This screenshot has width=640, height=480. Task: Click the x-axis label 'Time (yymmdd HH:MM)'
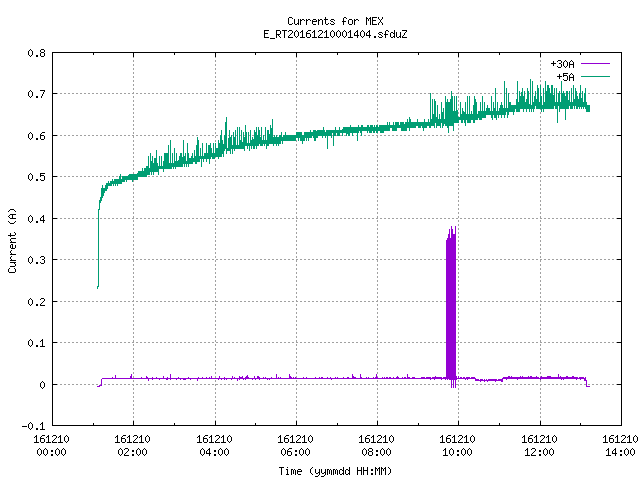pos(335,471)
